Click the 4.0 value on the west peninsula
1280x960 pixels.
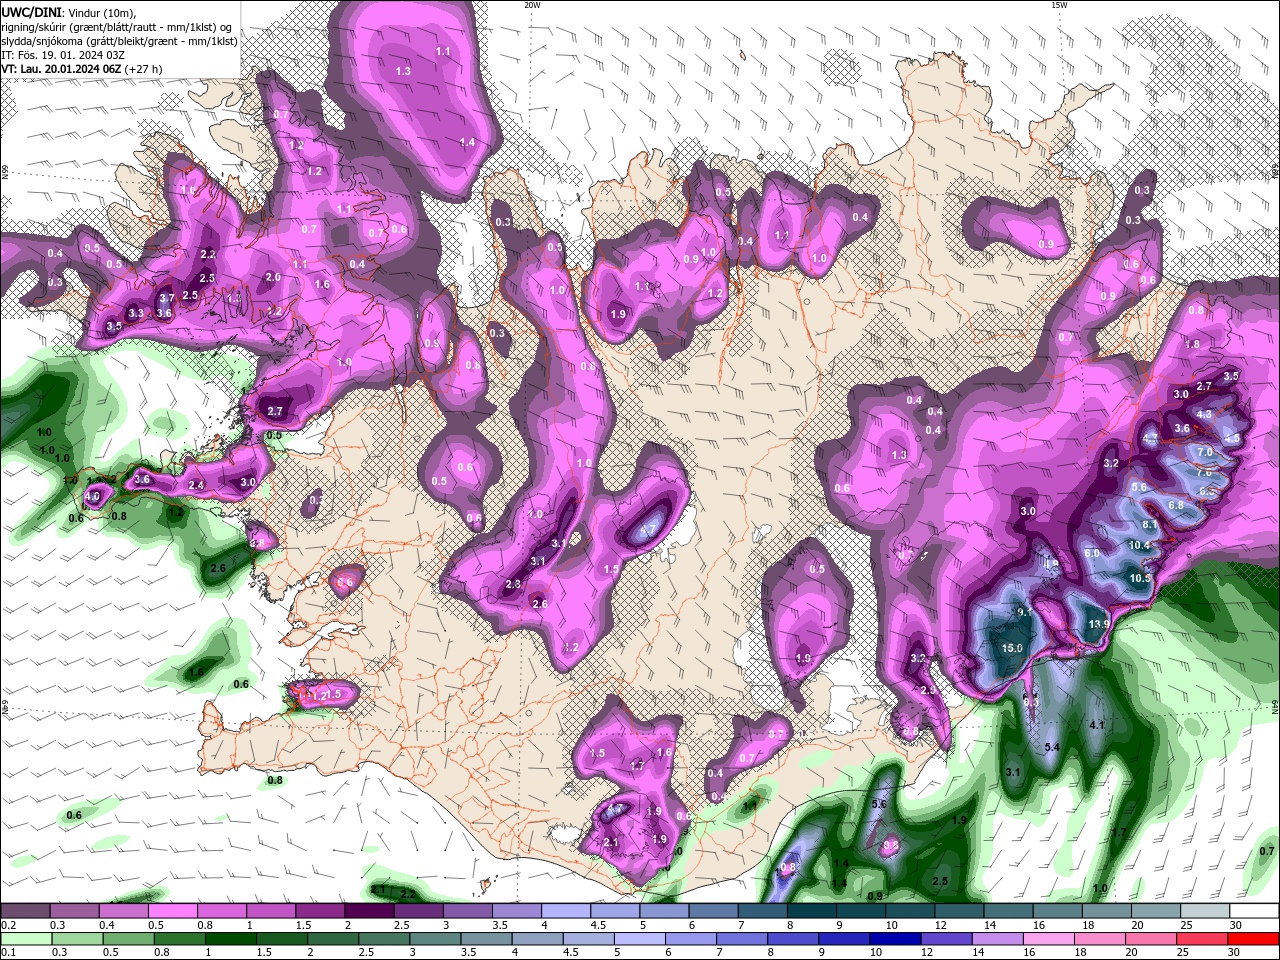pyautogui.click(x=93, y=496)
